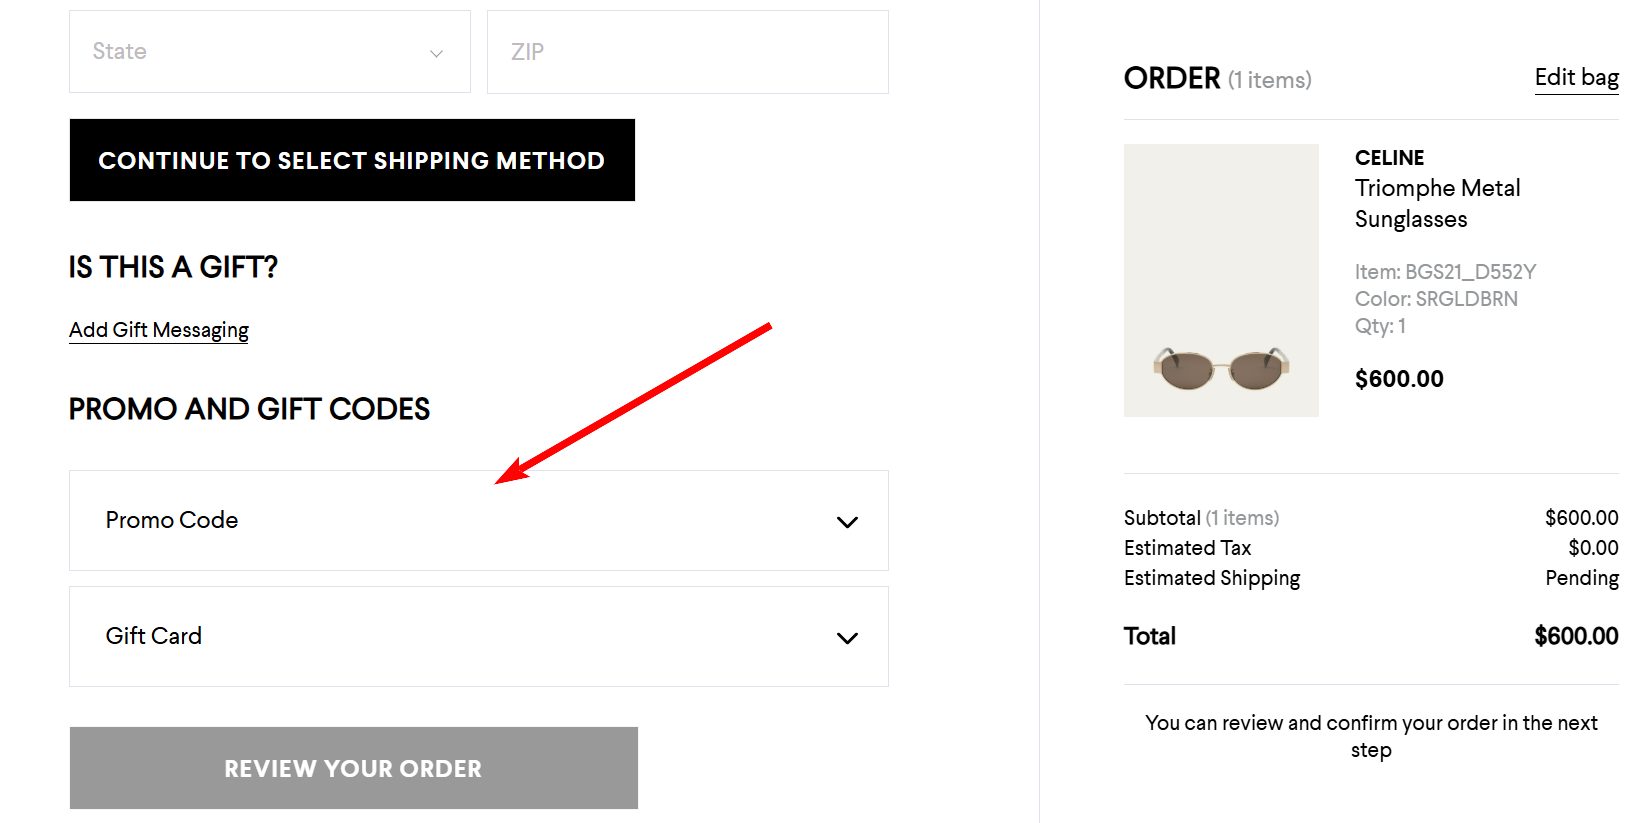Click the sunglasses product thumbnail
Viewport: 1650px width, 823px height.
tap(1221, 280)
